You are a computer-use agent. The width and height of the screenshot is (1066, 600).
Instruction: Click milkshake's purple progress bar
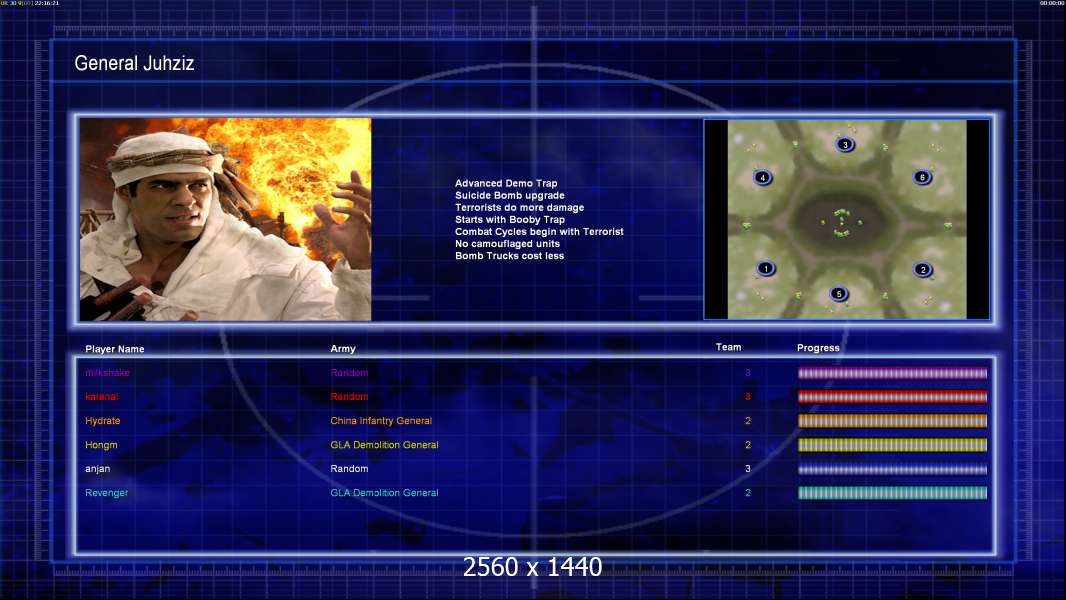pyautogui.click(x=893, y=373)
